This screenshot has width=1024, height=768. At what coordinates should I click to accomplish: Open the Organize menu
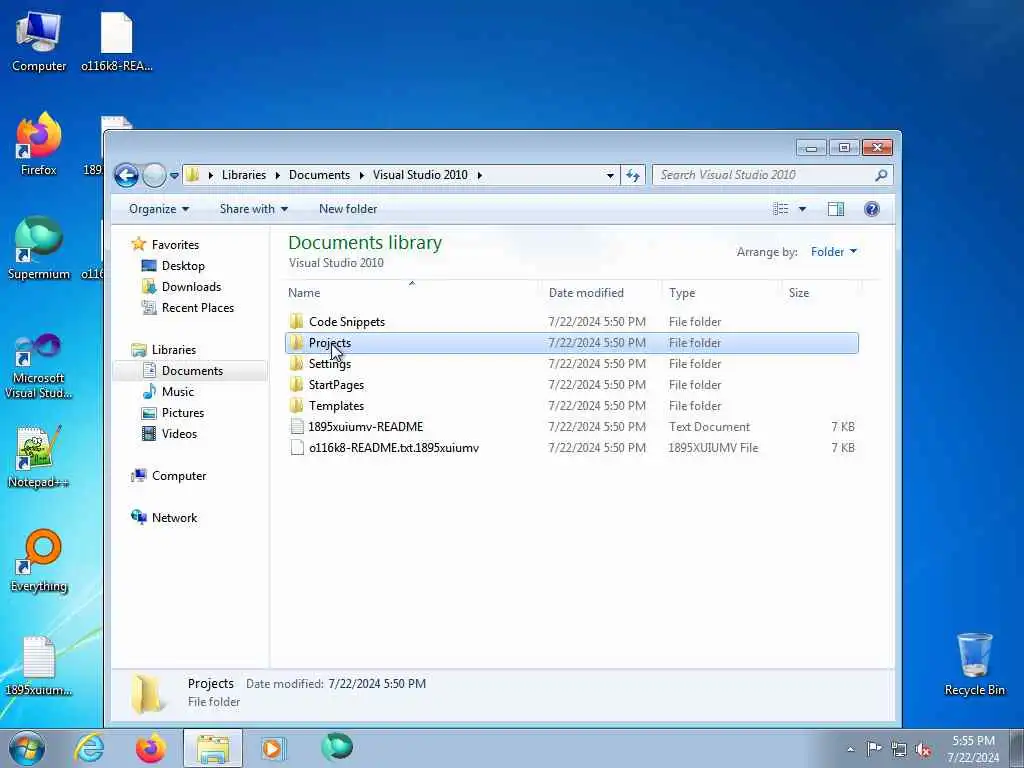tap(159, 209)
